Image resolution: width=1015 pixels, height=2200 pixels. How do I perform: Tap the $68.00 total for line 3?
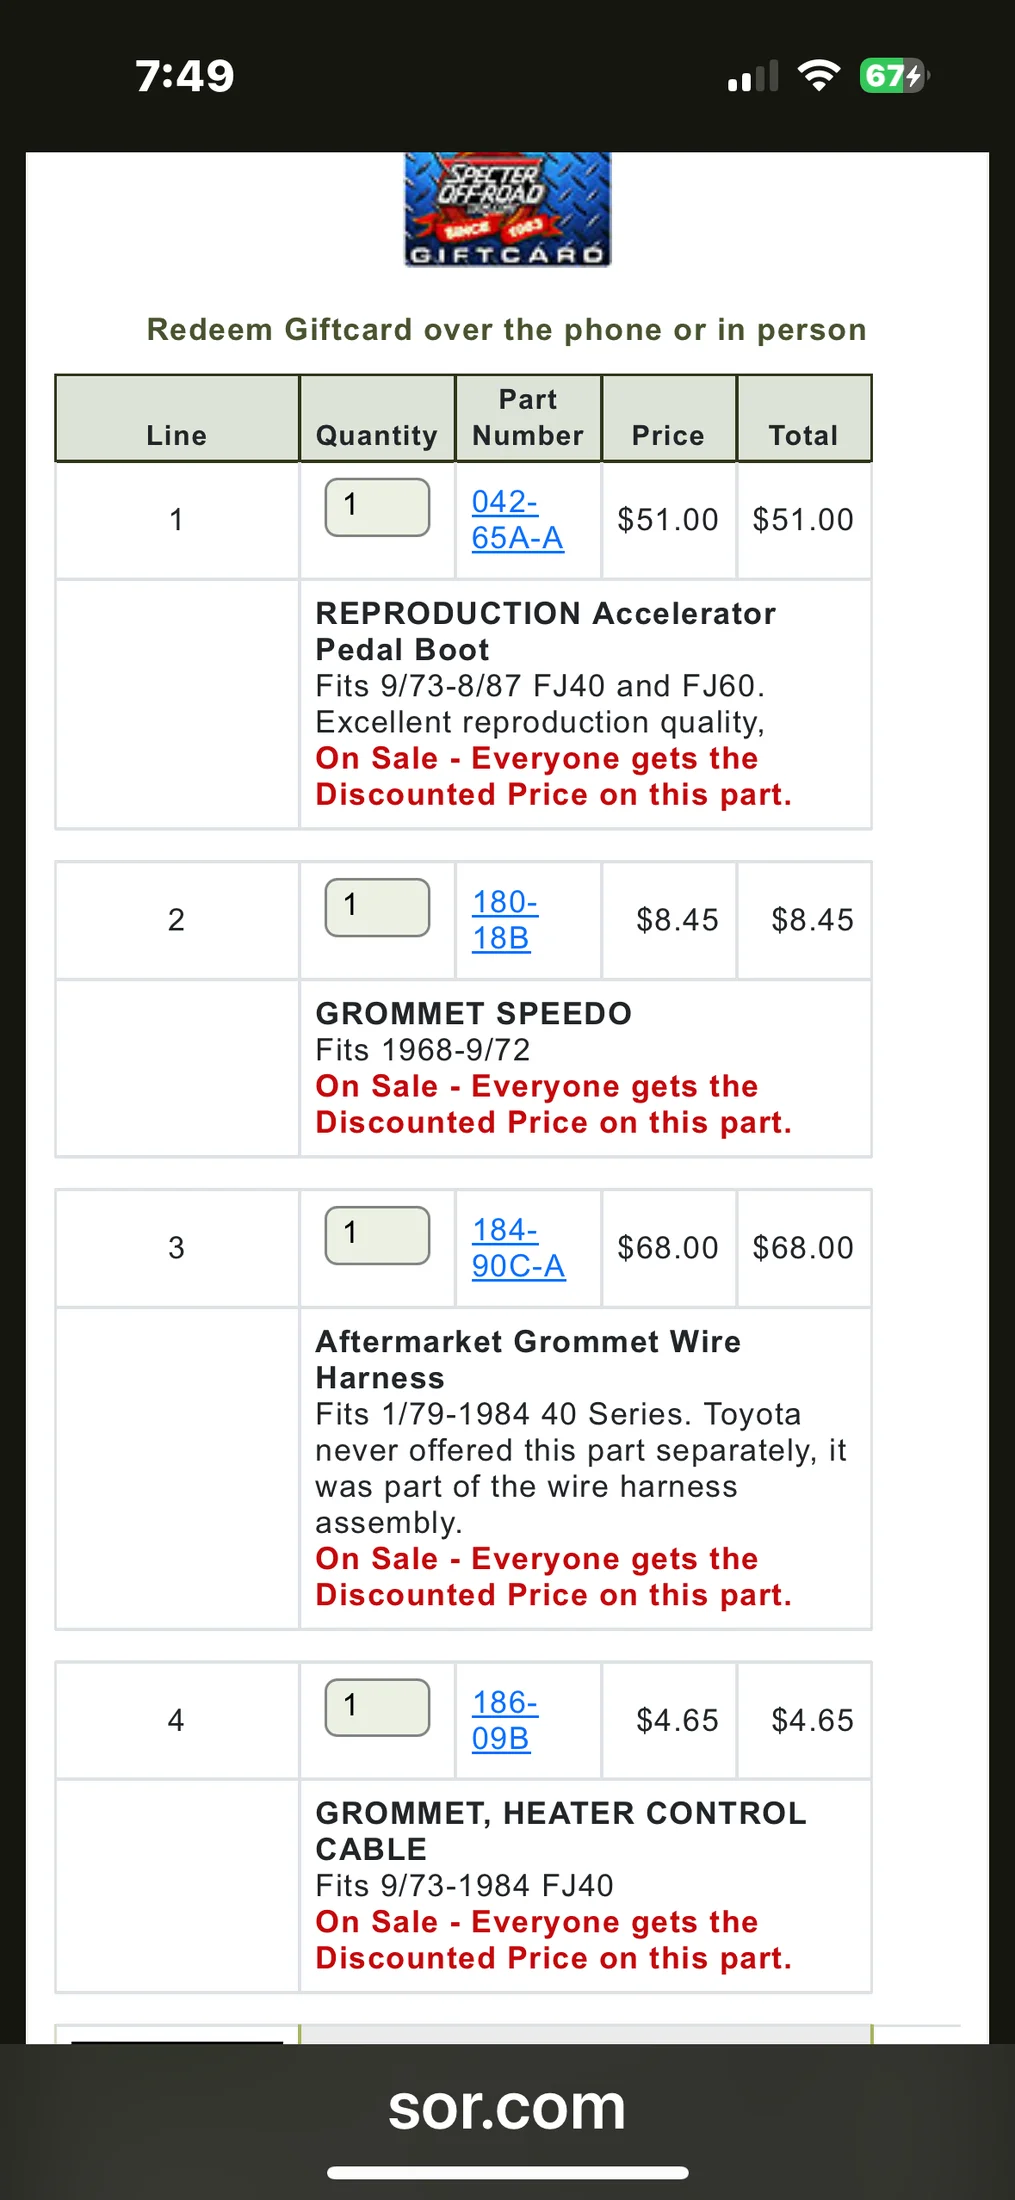803,1248
